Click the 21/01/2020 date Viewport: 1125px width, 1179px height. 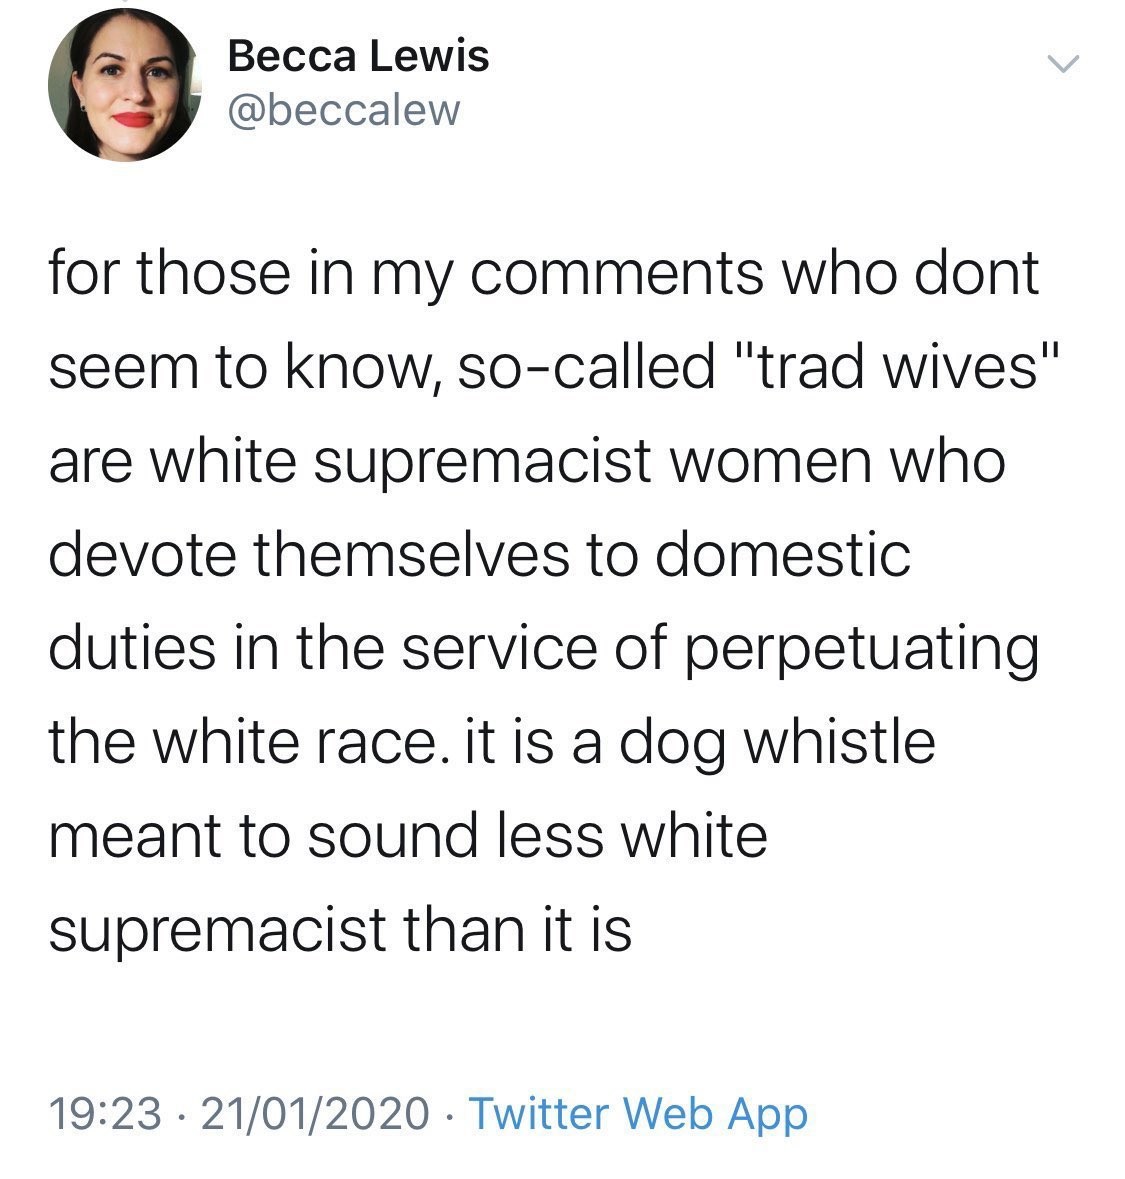pyautogui.click(x=315, y=1113)
